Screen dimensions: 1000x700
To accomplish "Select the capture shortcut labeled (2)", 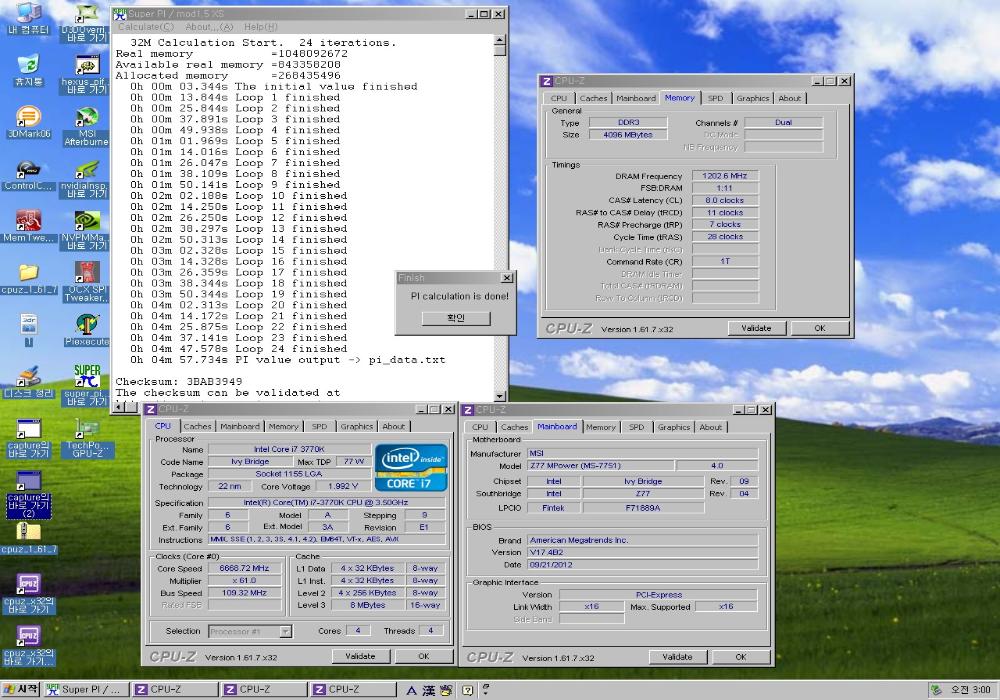I will pyautogui.click(x=28, y=494).
